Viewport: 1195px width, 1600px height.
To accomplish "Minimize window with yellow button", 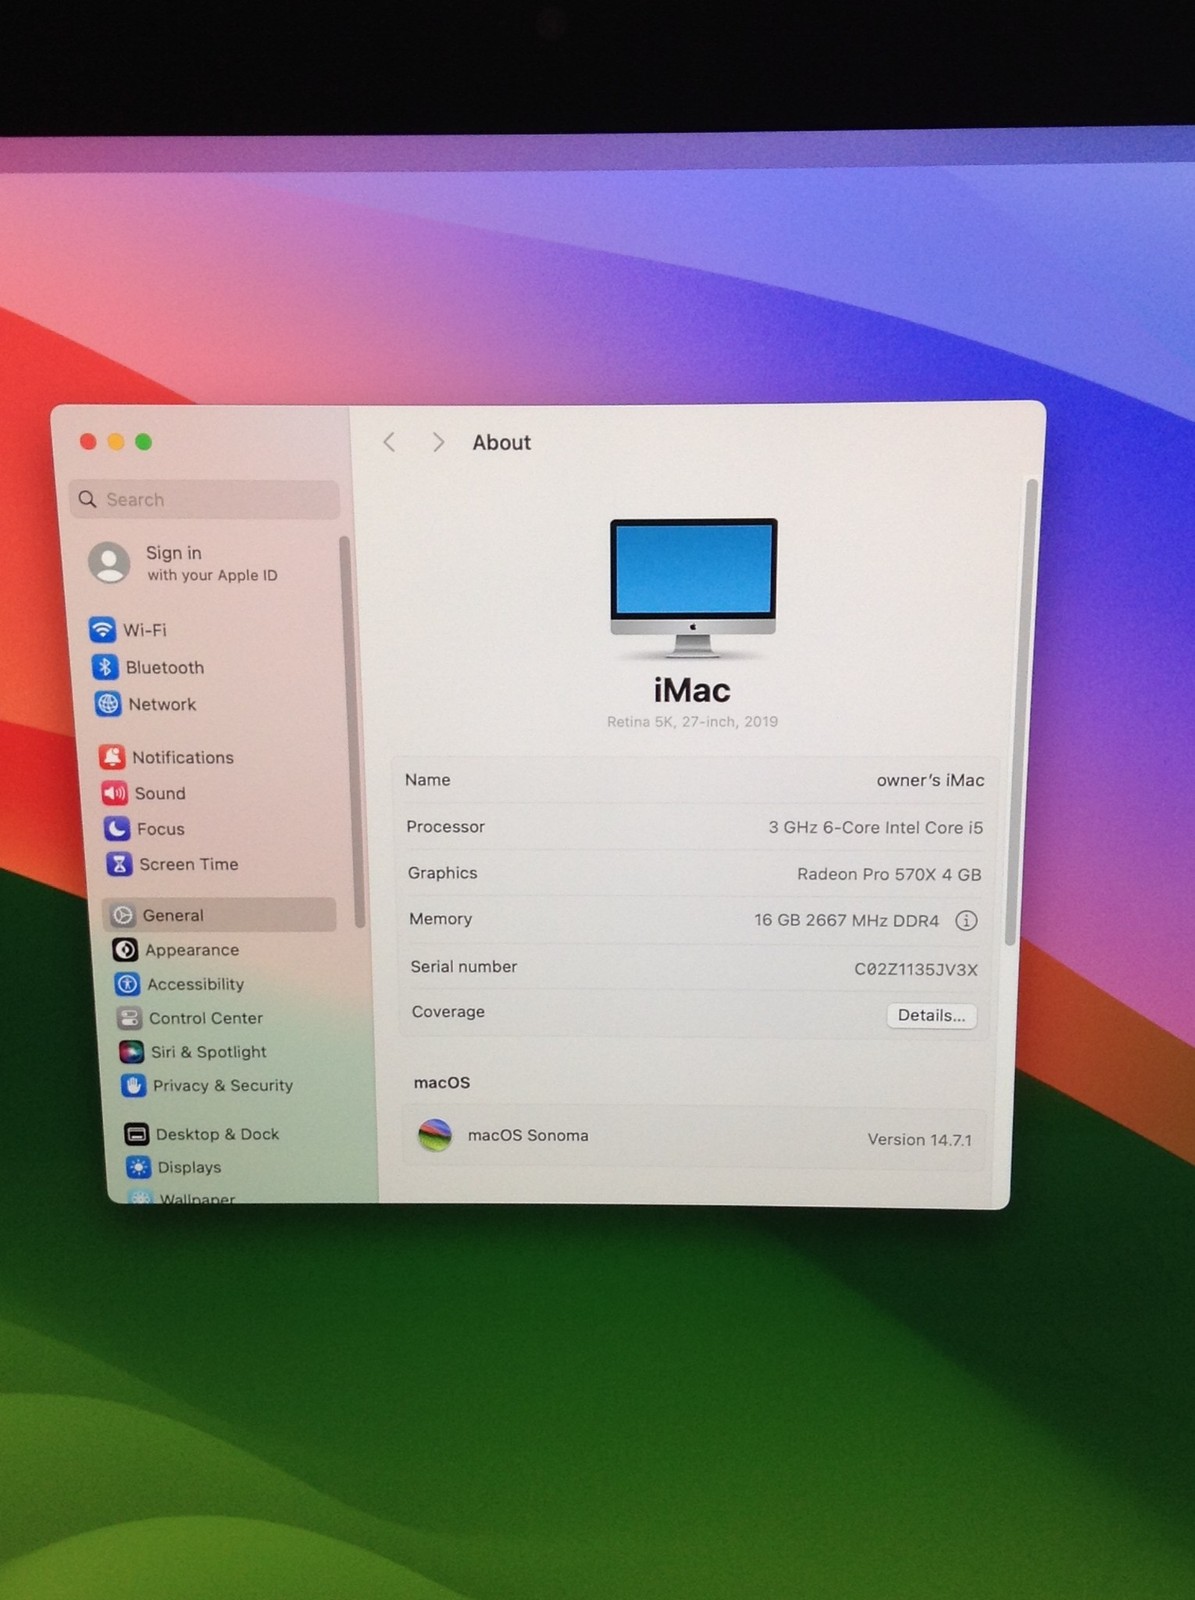I will [x=116, y=442].
